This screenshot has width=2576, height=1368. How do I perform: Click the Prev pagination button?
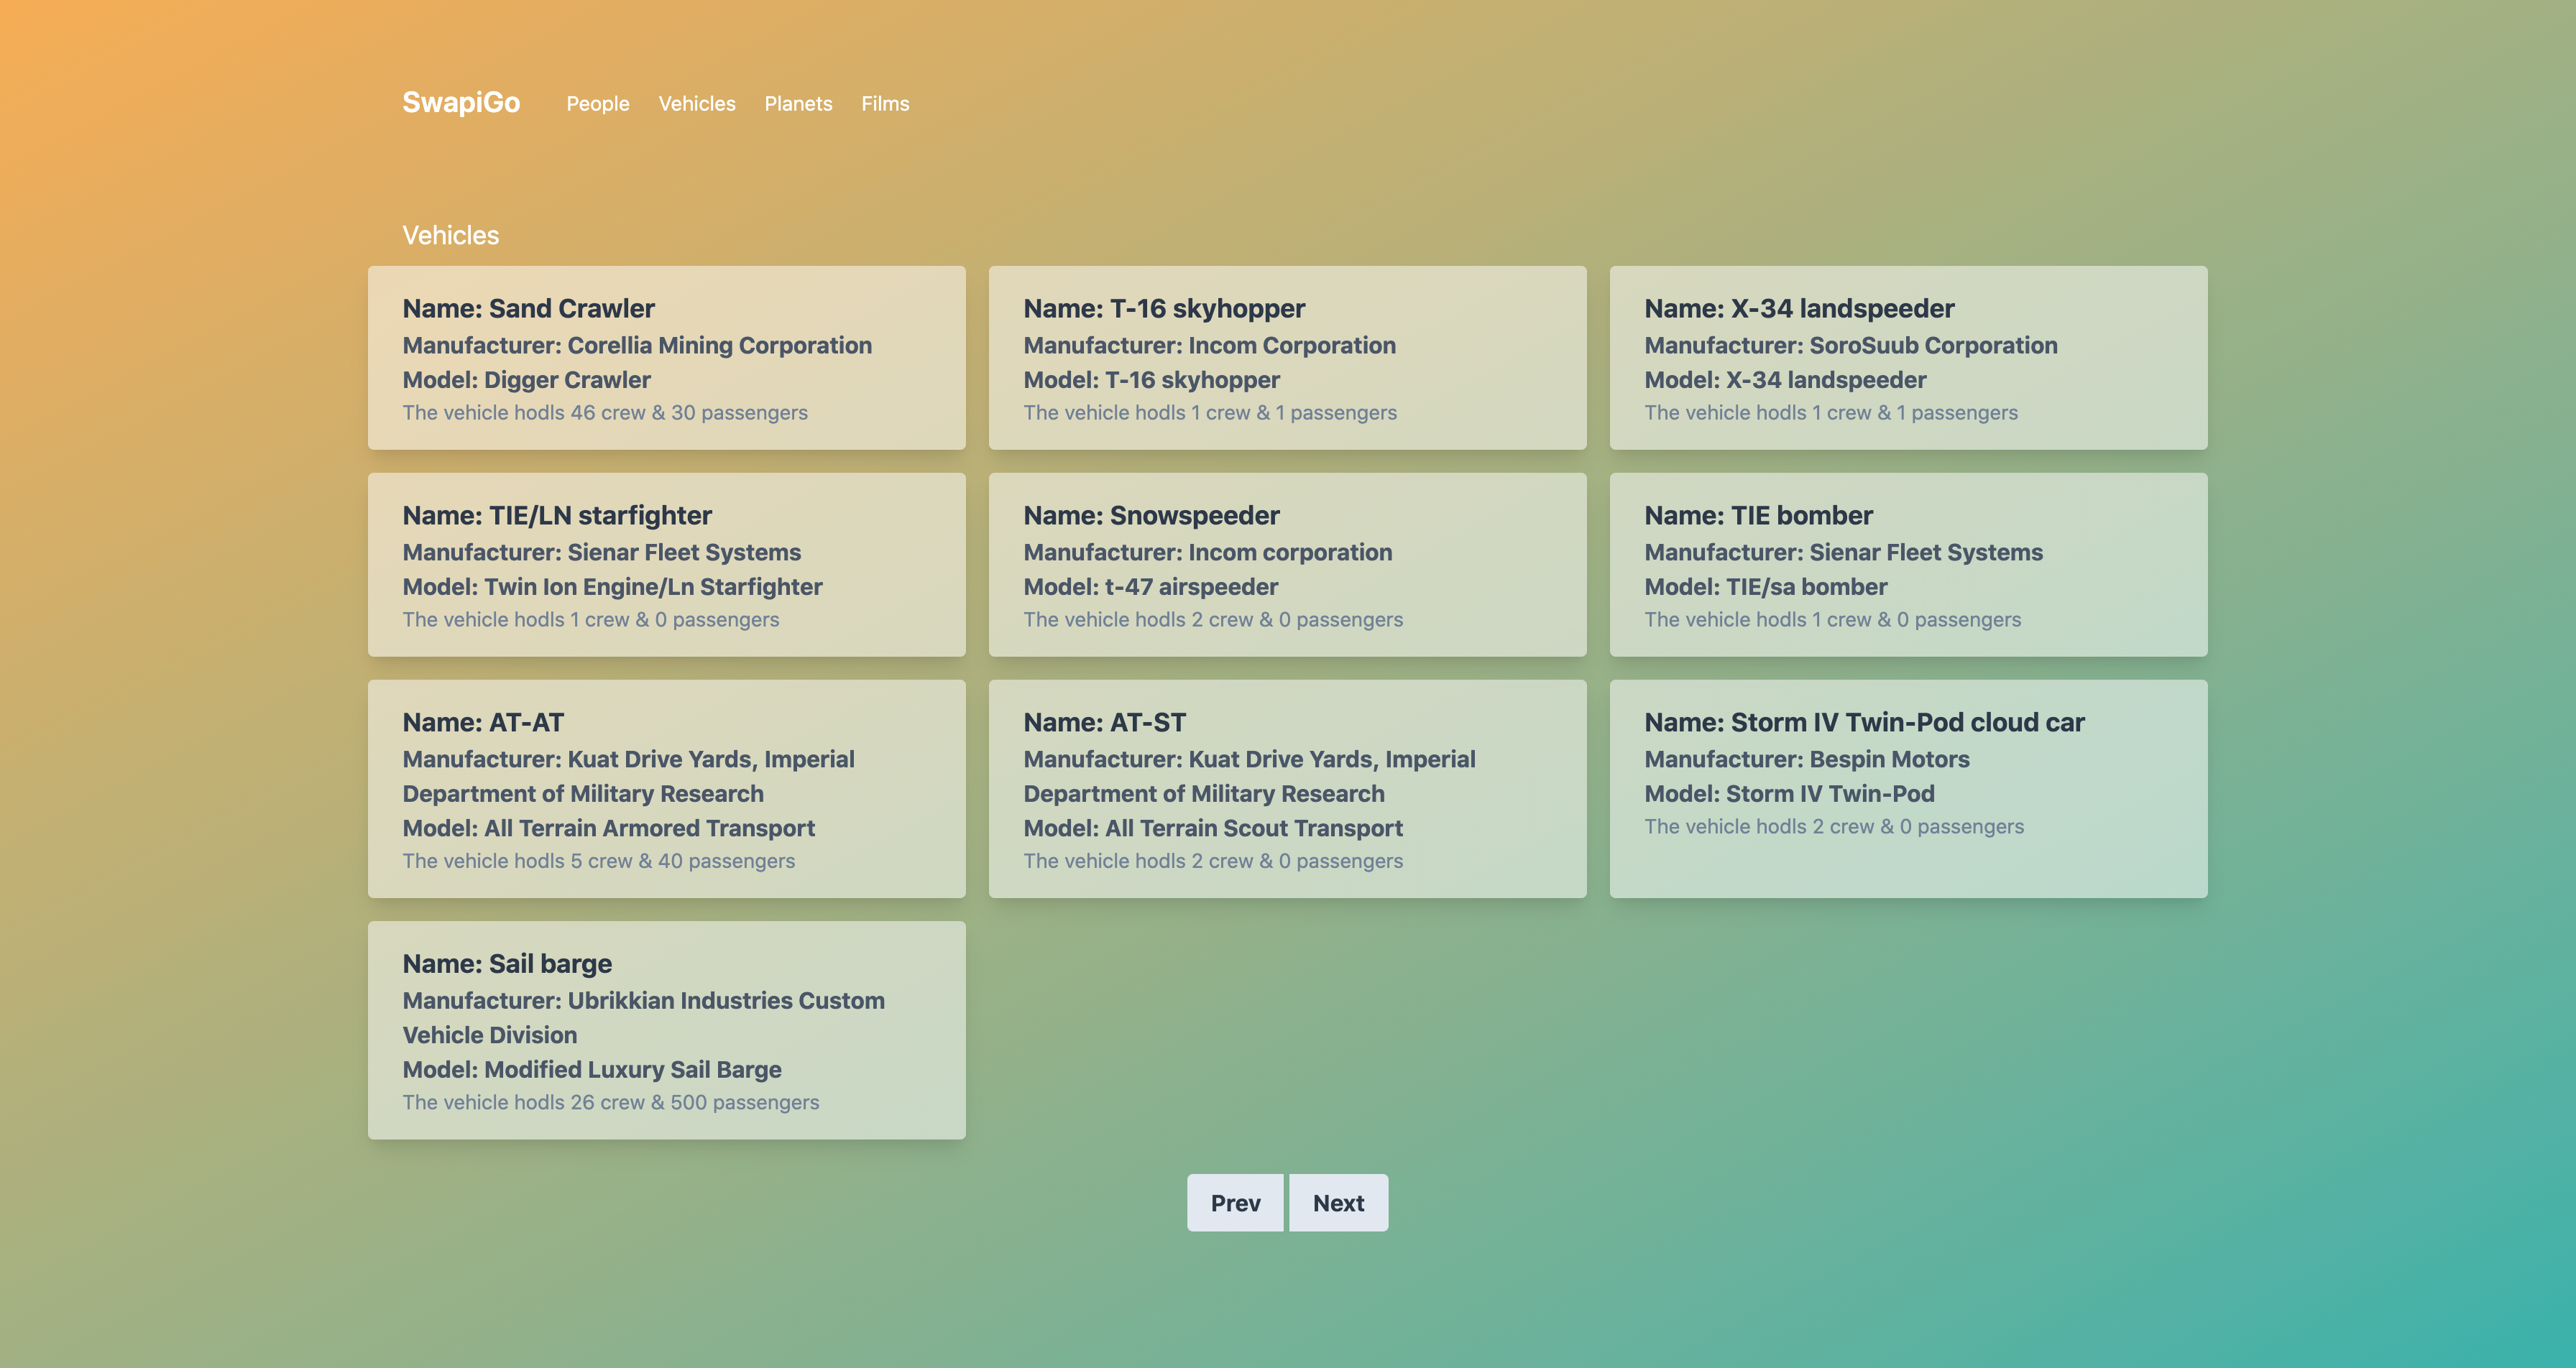point(1235,1203)
